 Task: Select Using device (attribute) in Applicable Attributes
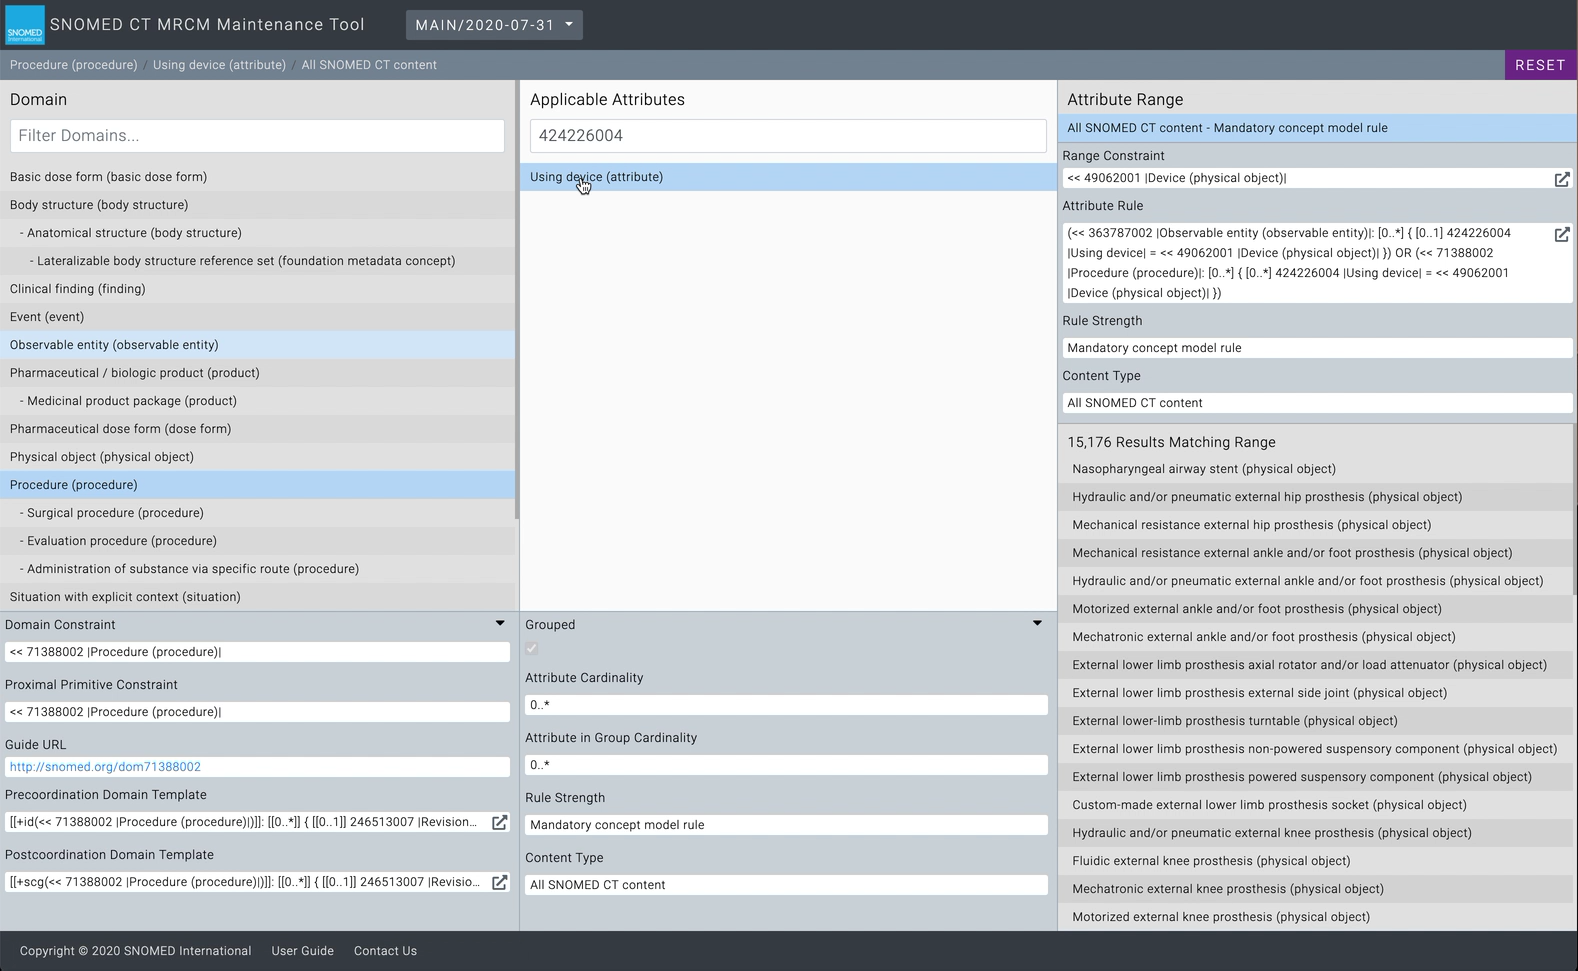tap(788, 177)
